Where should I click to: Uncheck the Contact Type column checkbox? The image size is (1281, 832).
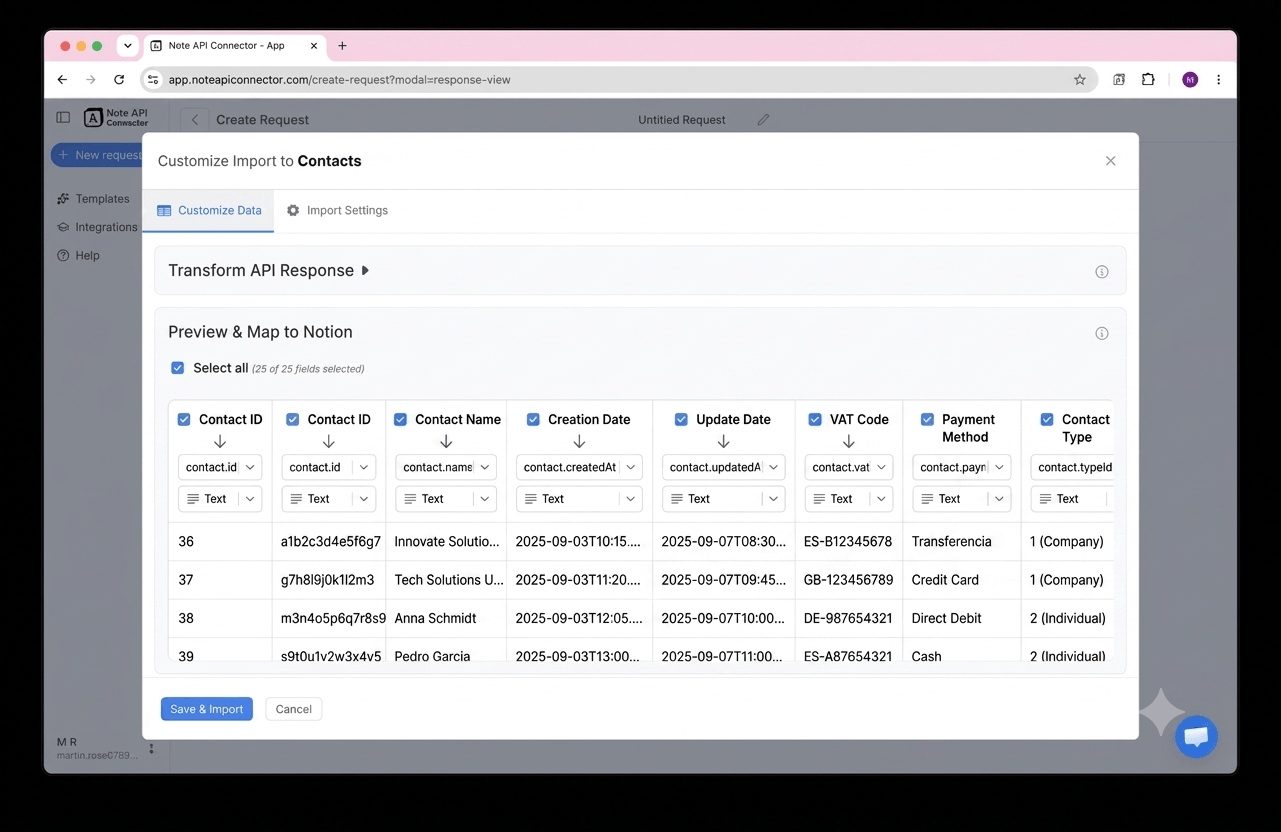coord(1047,420)
